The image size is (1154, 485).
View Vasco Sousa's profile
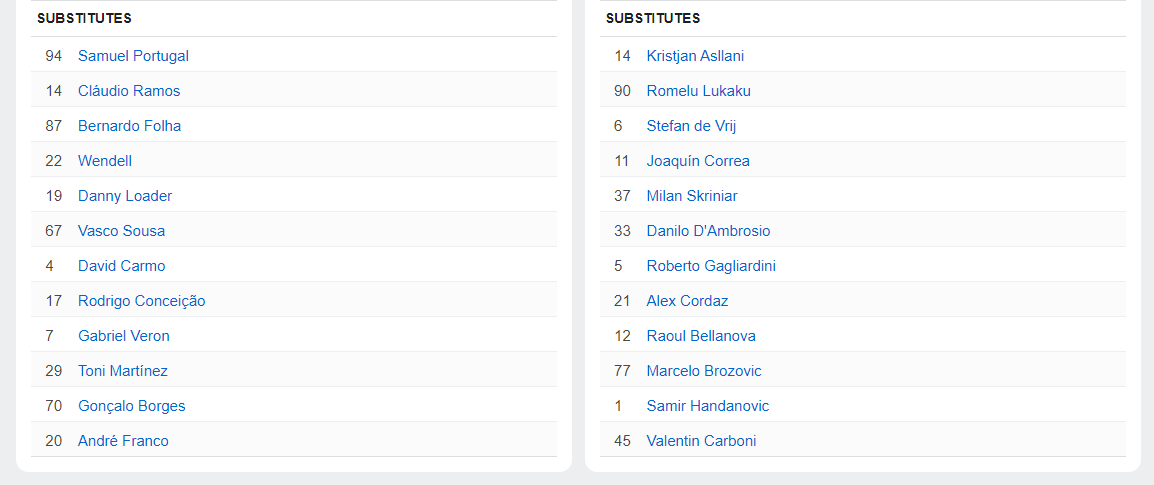point(121,231)
